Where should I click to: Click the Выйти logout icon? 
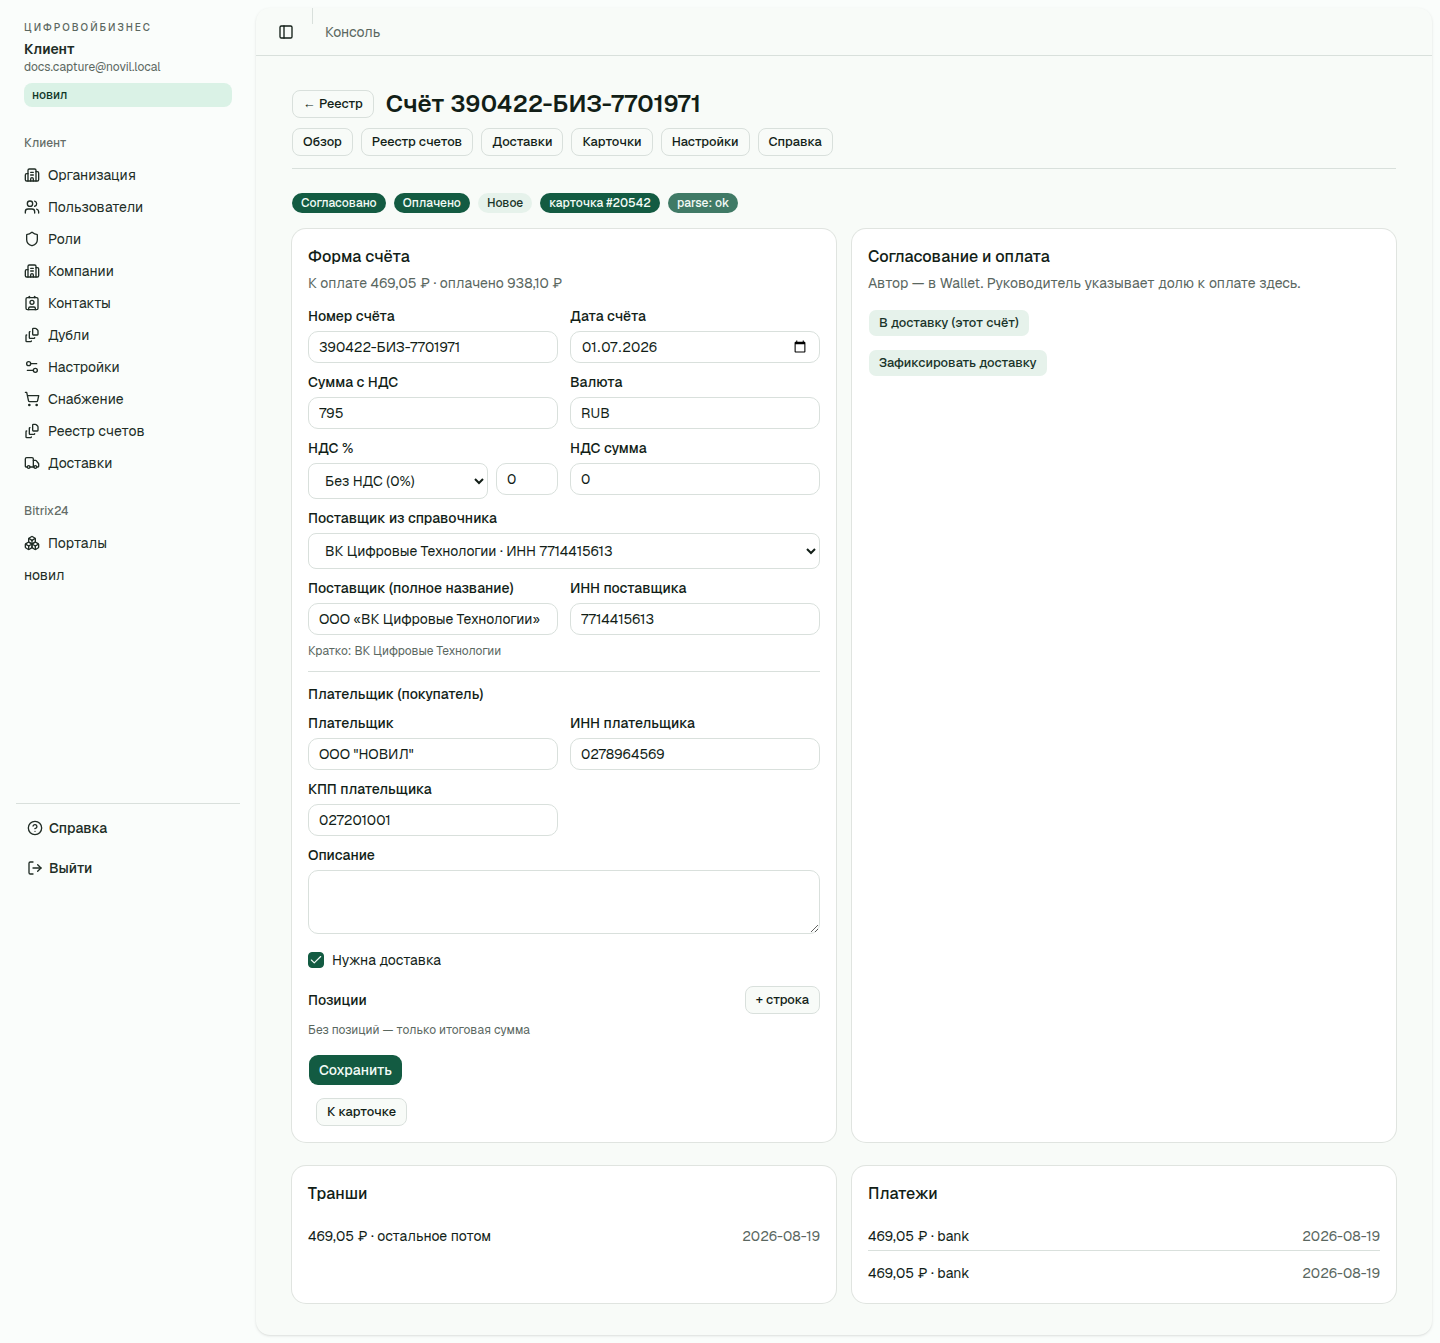(35, 868)
